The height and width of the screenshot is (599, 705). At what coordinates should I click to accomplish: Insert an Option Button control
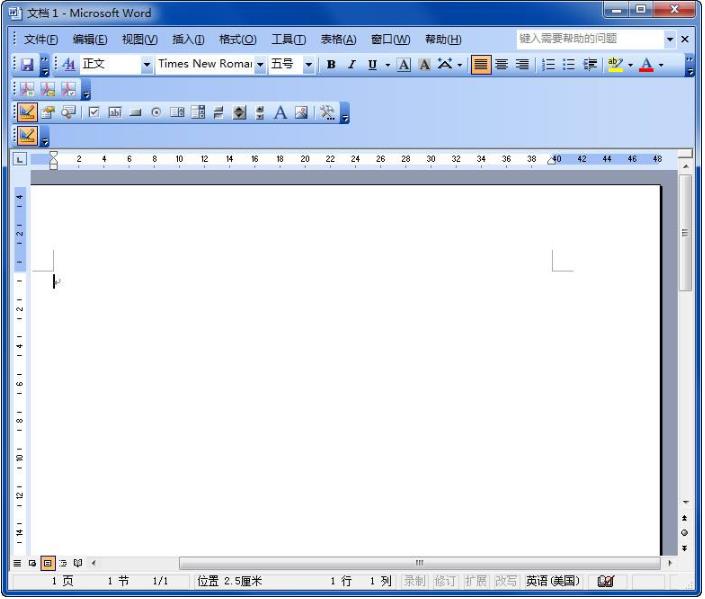pyautogui.click(x=156, y=112)
